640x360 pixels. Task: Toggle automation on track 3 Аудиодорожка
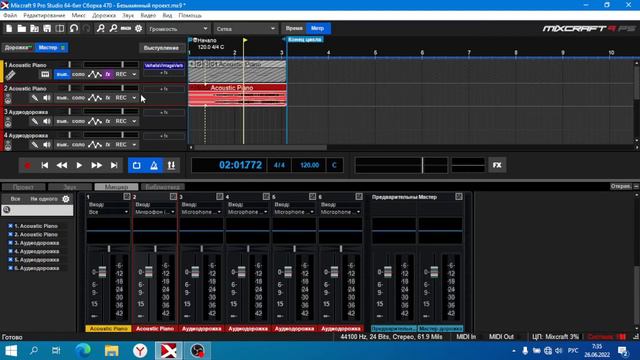95,121
